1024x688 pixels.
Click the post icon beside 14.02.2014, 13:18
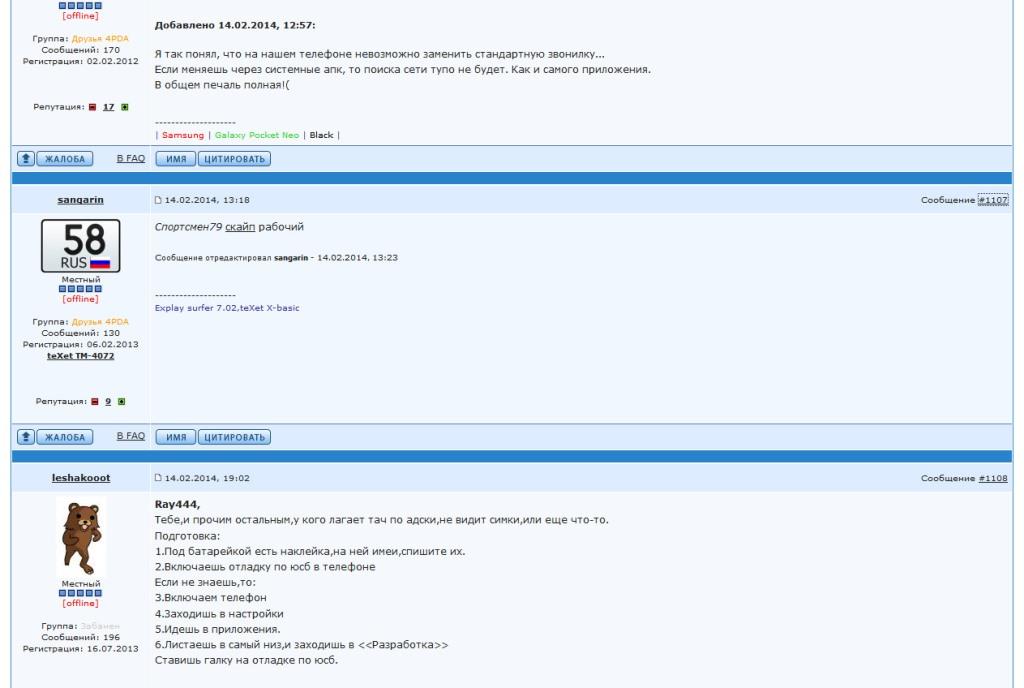pyautogui.click(x=158, y=200)
